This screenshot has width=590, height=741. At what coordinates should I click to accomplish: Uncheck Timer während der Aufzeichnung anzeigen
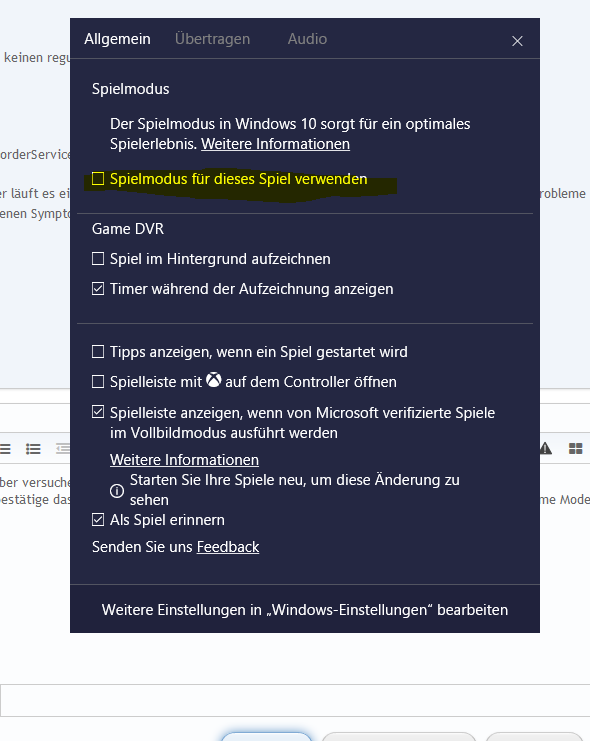coord(98,288)
